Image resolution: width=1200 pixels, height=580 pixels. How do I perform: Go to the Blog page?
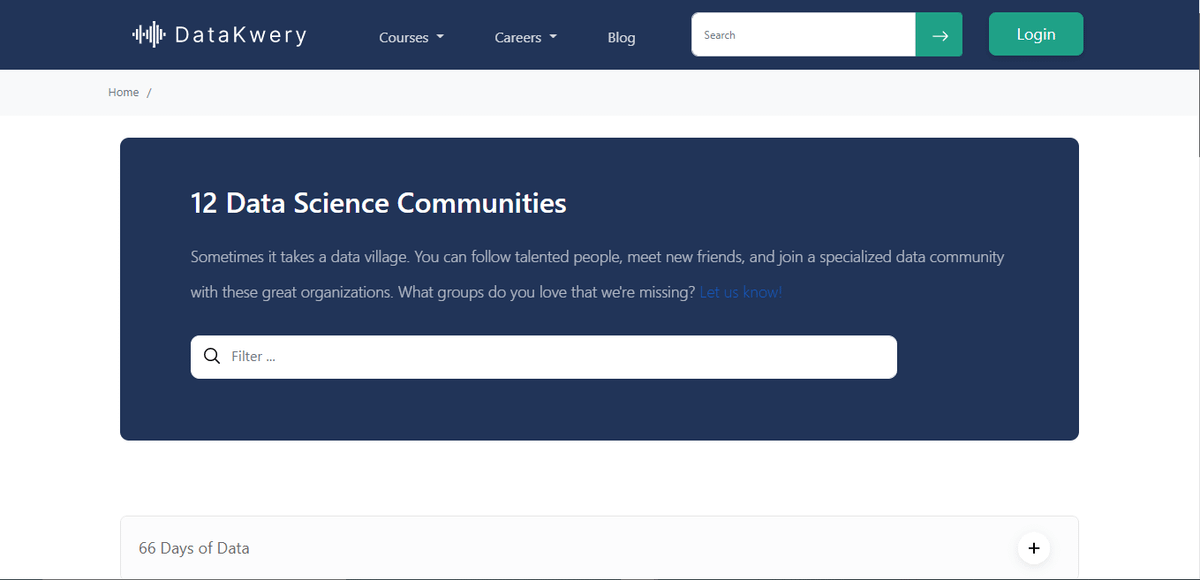(x=621, y=38)
